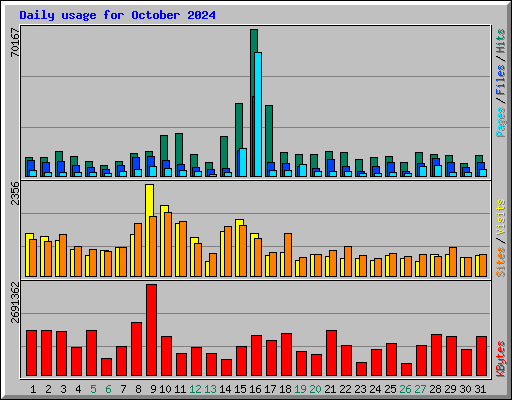This screenshot has height=400, width=512.
Task: Select the red KBytes bar for day 21
Action: point(331,353)
